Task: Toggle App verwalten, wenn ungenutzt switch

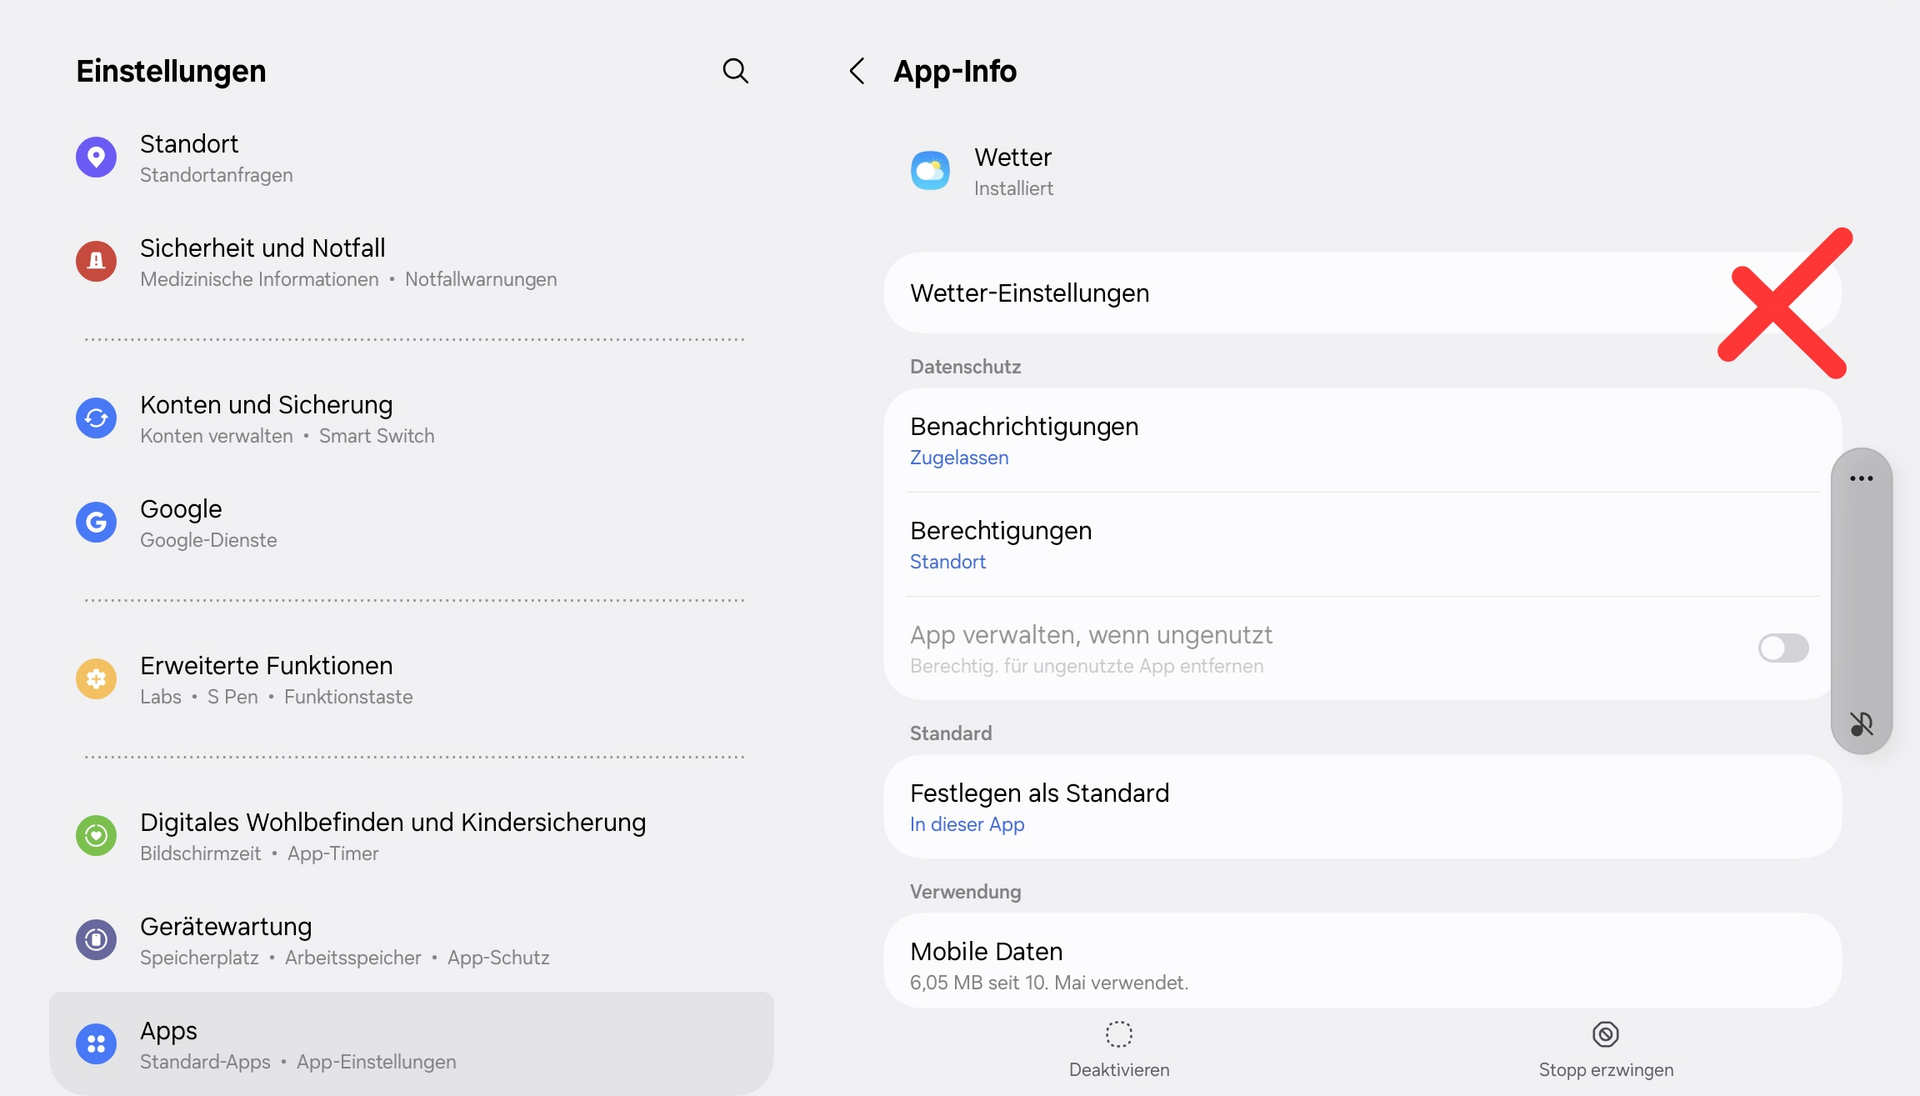Action: coord(1783,648)
